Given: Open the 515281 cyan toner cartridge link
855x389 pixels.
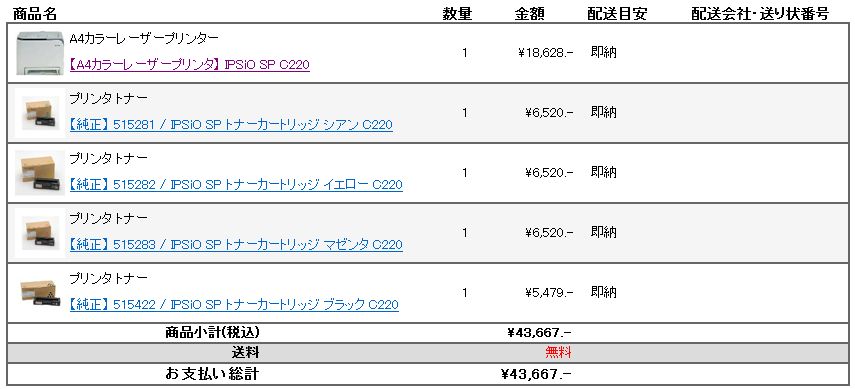Looking at the screenshot, I should tap(231, 125).
